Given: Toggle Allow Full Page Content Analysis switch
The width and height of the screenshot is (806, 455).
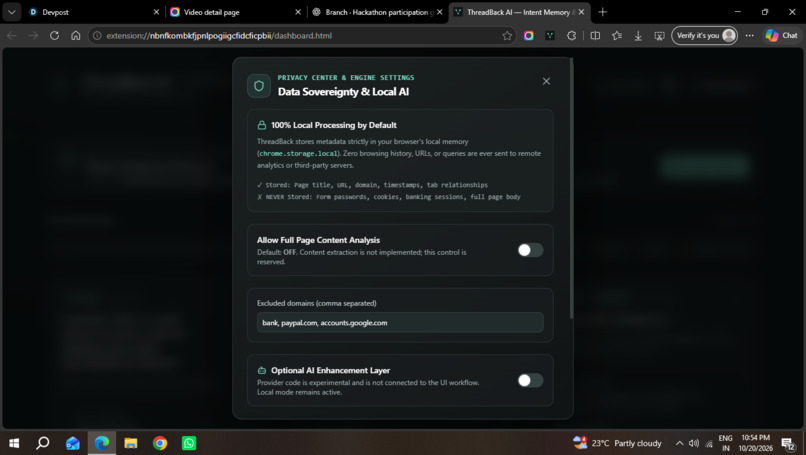Looking at the screenshot, I should (530, 250).
